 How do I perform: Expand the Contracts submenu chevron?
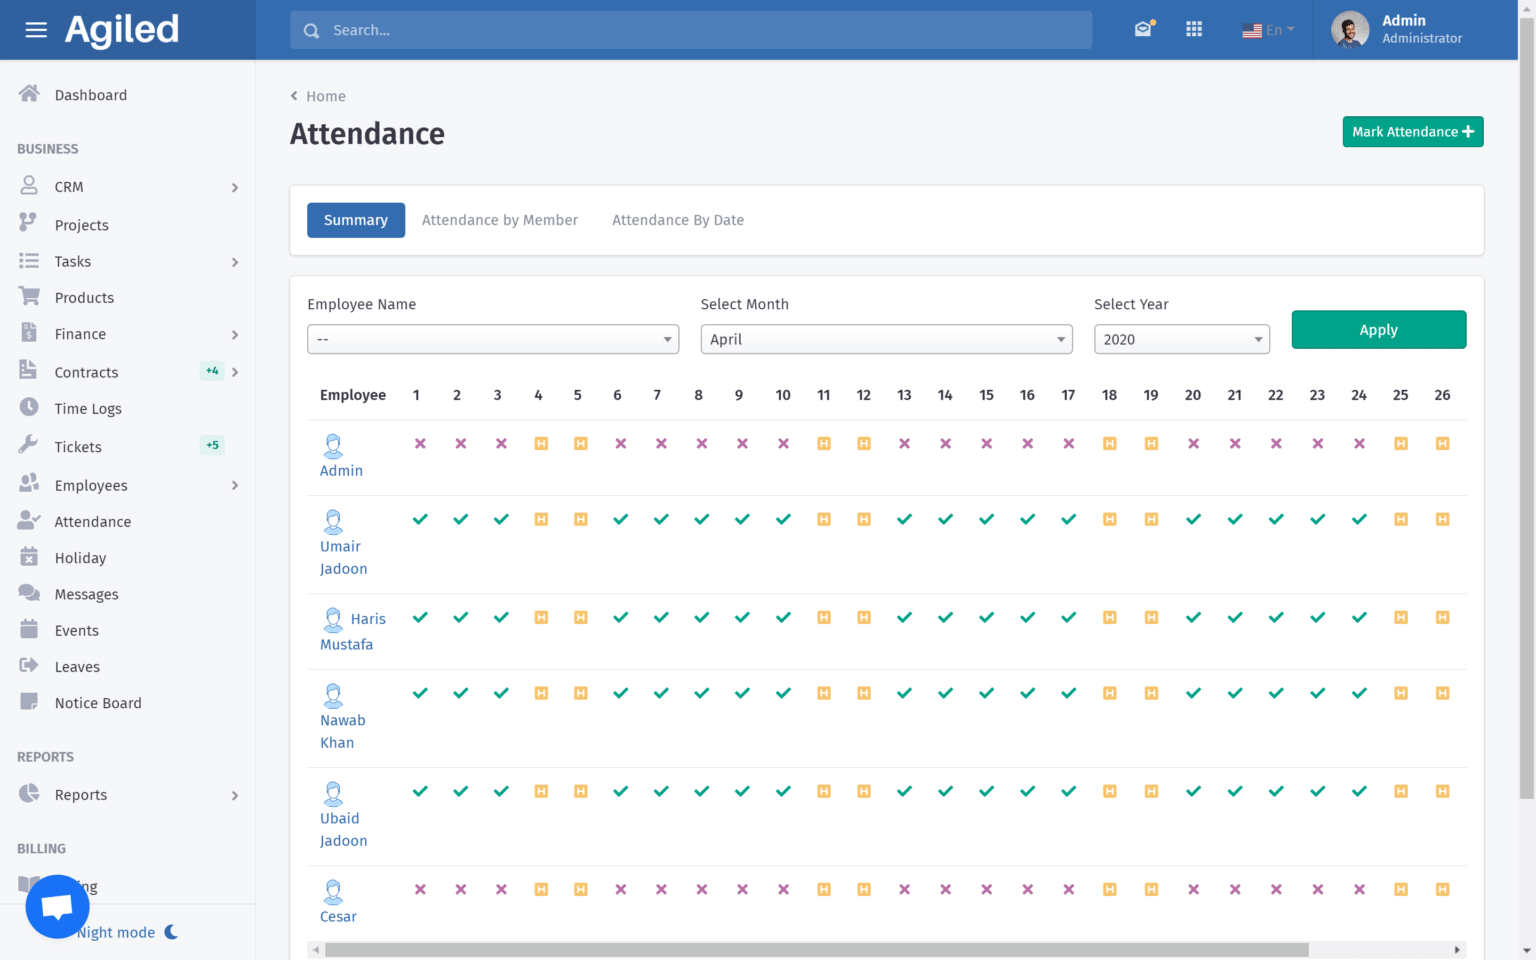[x=235, y=372]
